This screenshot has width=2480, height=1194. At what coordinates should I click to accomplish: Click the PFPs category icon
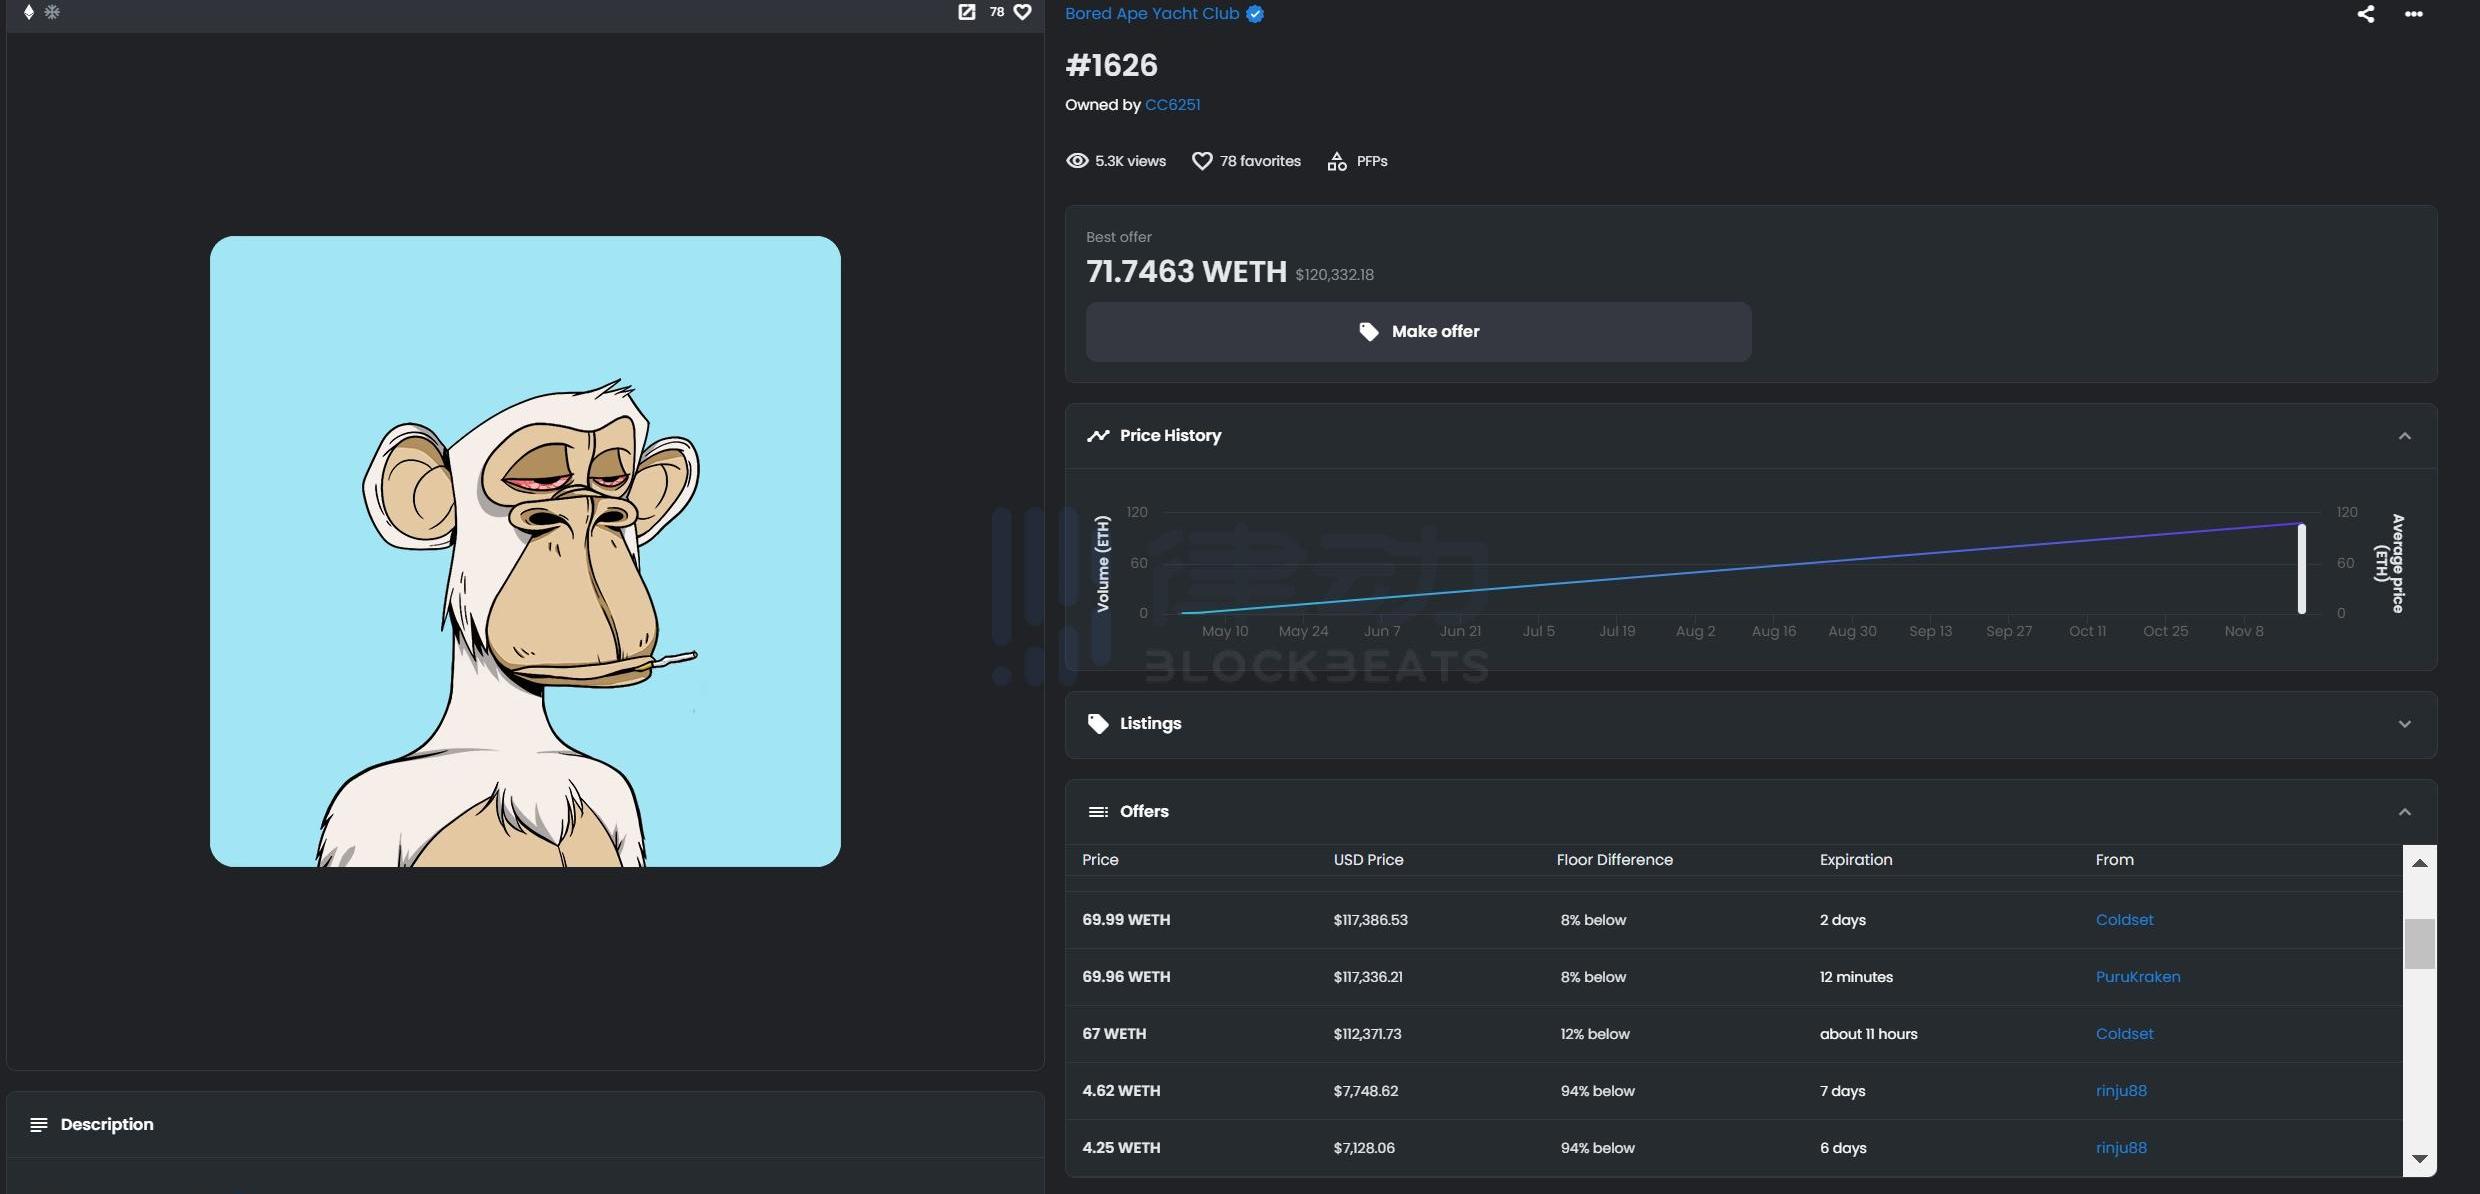(1336, 161)
